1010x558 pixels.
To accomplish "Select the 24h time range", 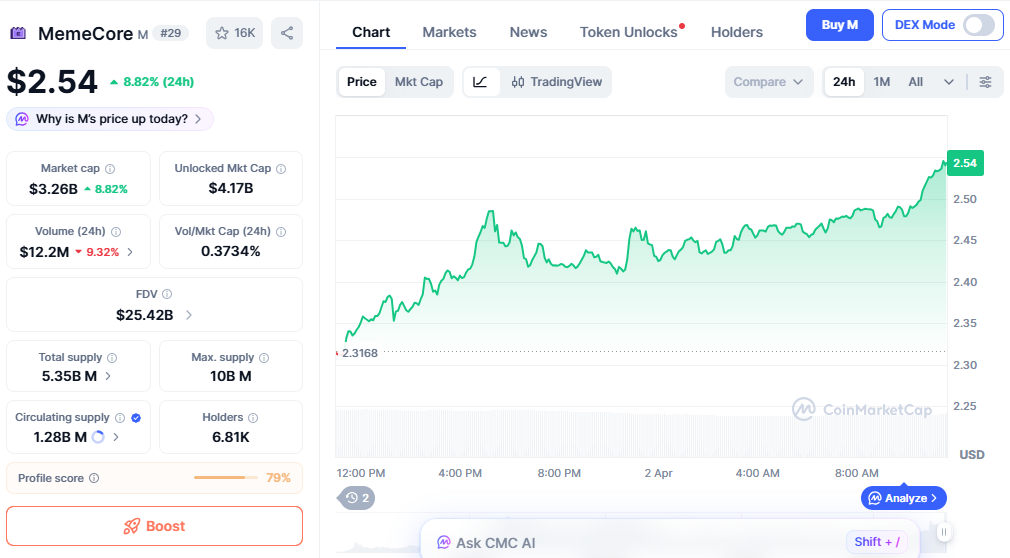I will [844, 82].
